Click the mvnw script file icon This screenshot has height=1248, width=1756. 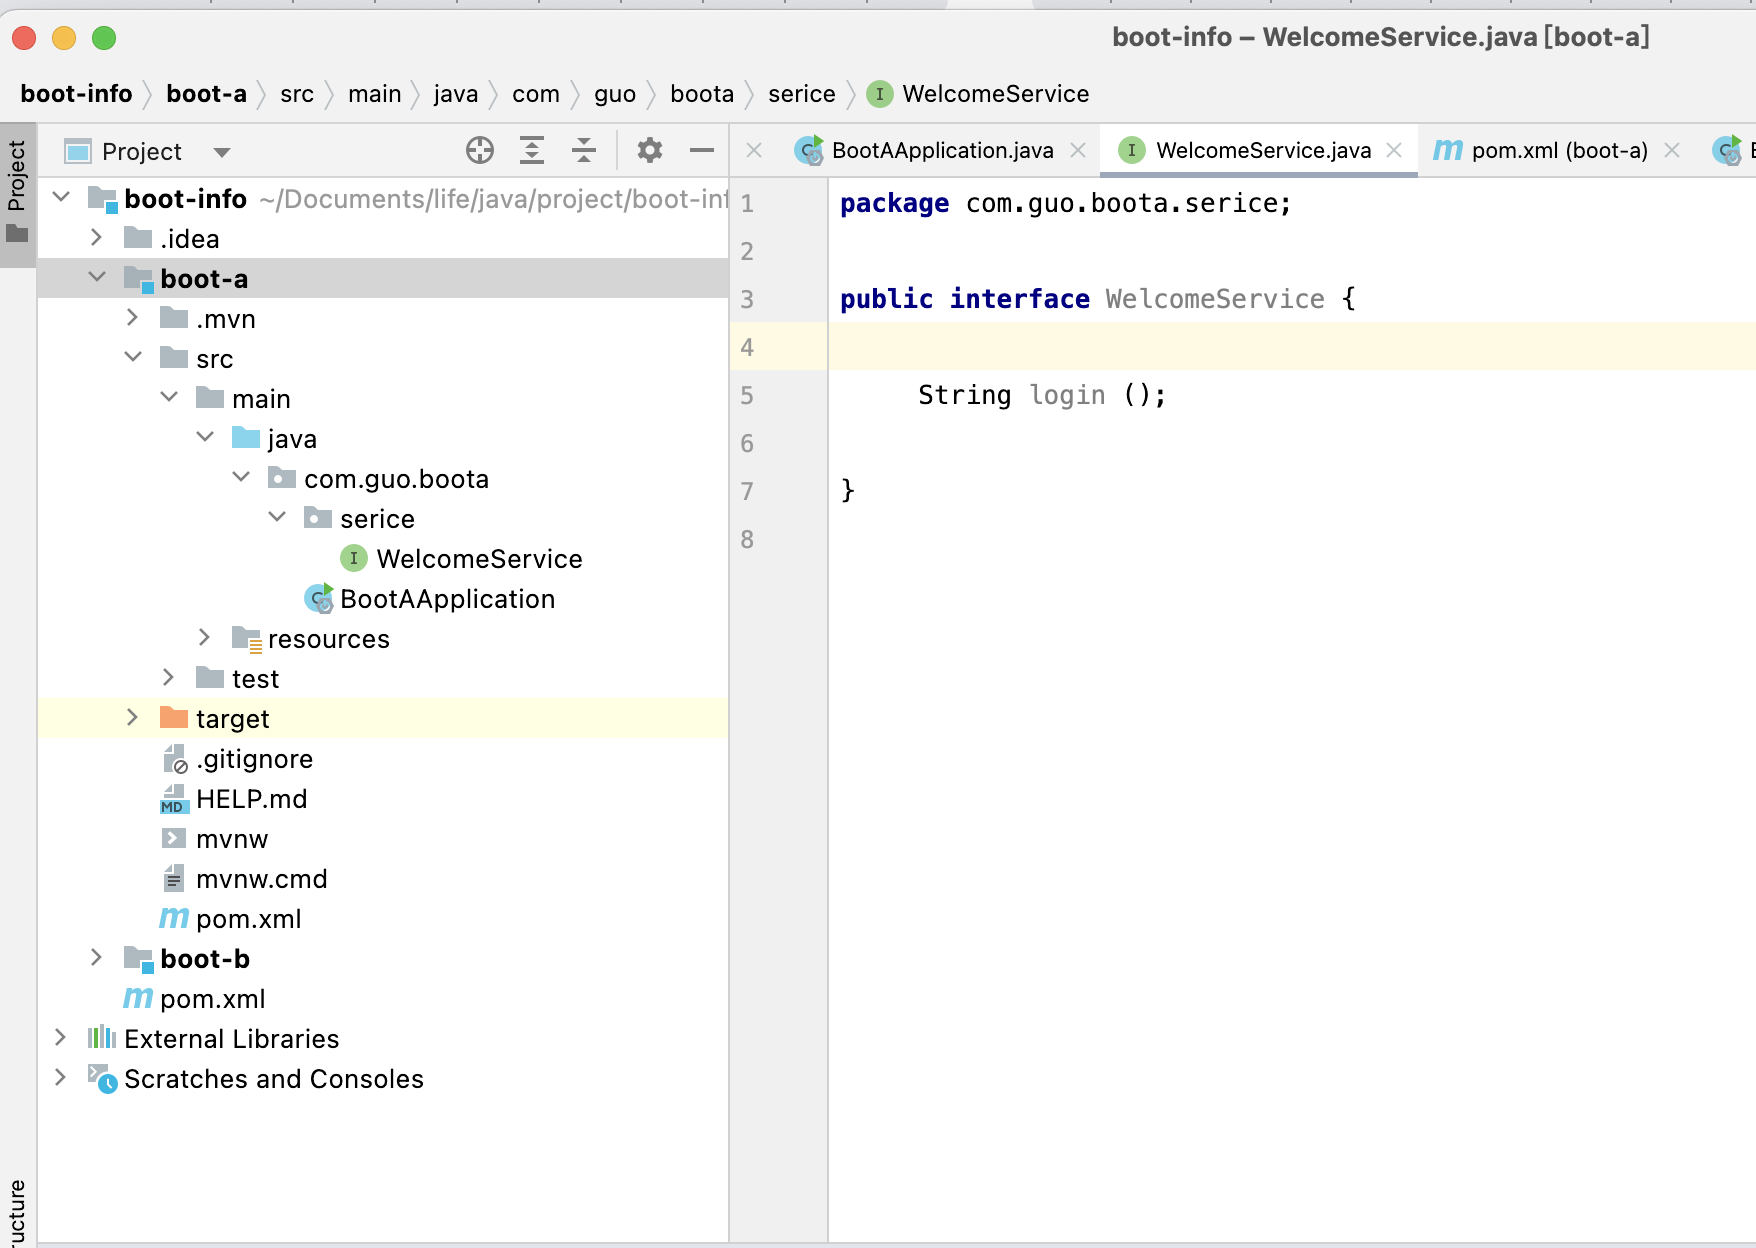(x=174, y=838)
